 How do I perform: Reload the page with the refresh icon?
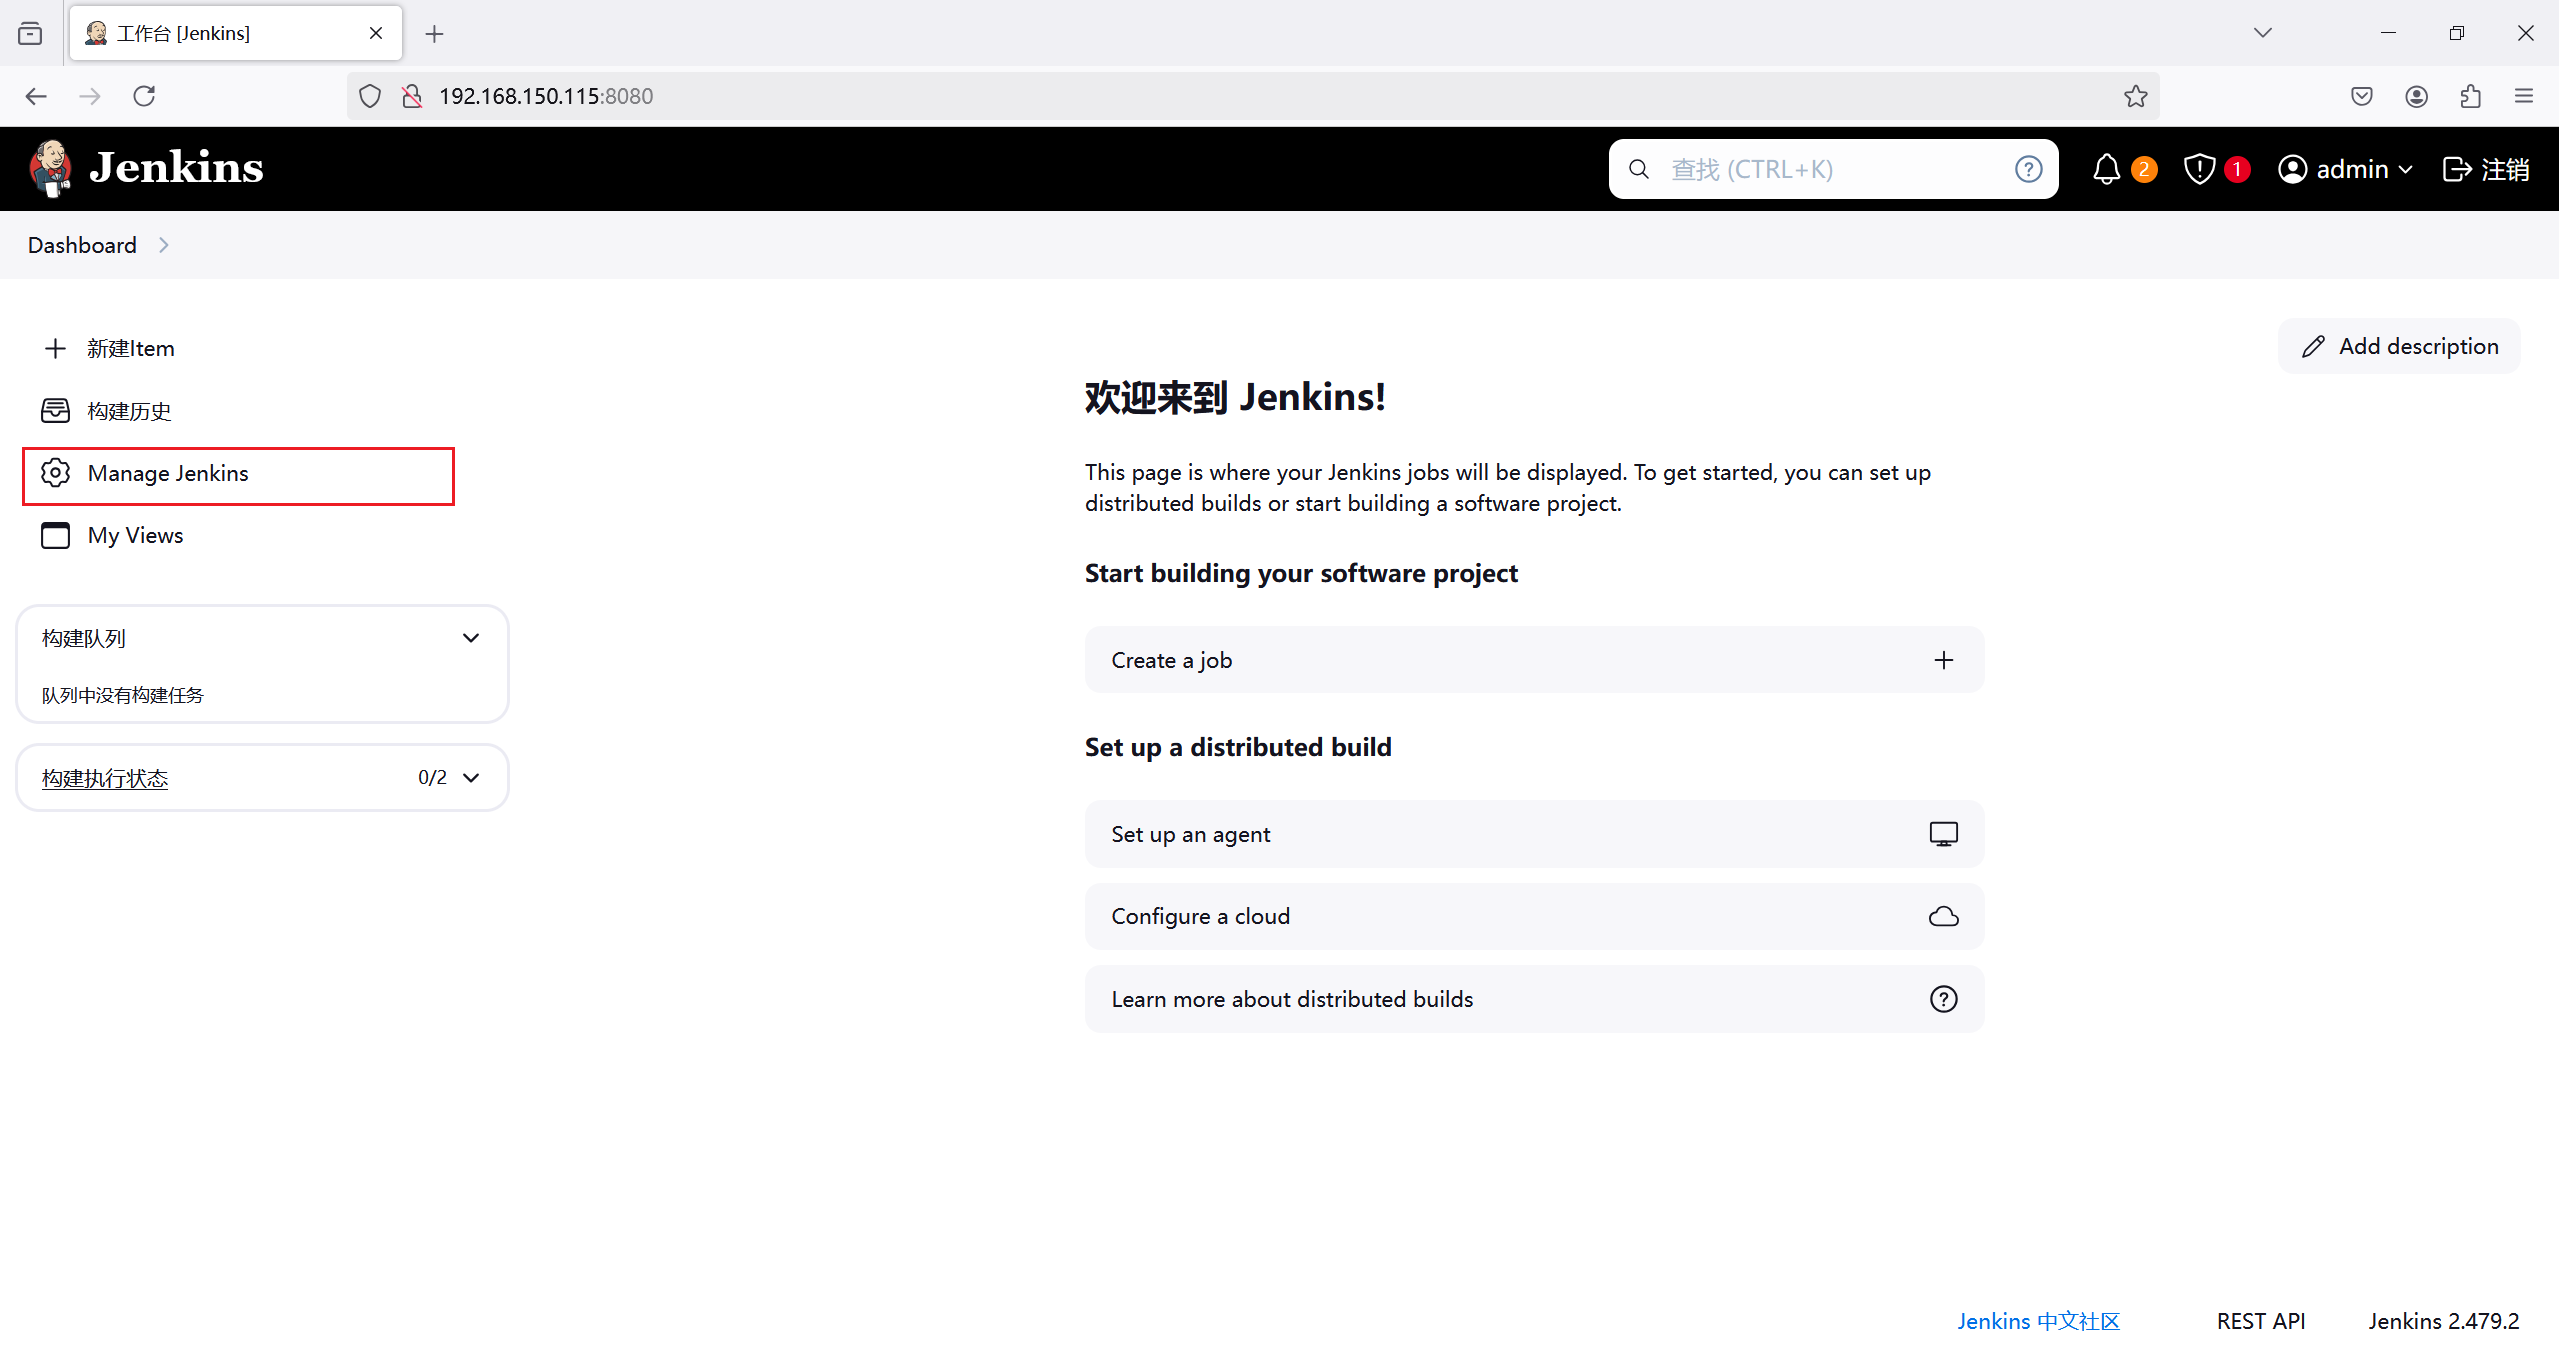coord(144,96)
